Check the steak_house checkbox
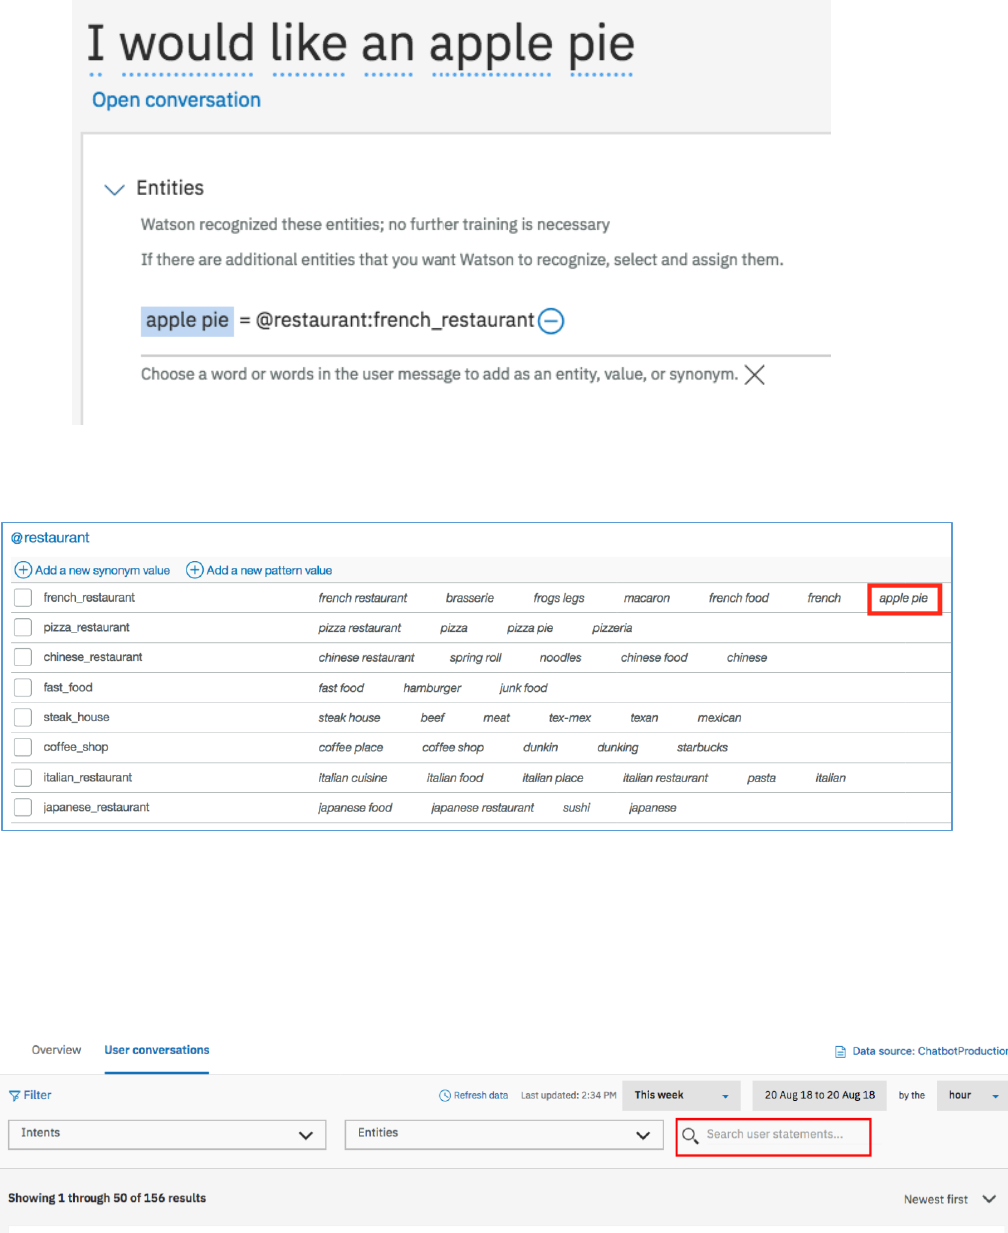1008x1233 pixels. [23, 718]
